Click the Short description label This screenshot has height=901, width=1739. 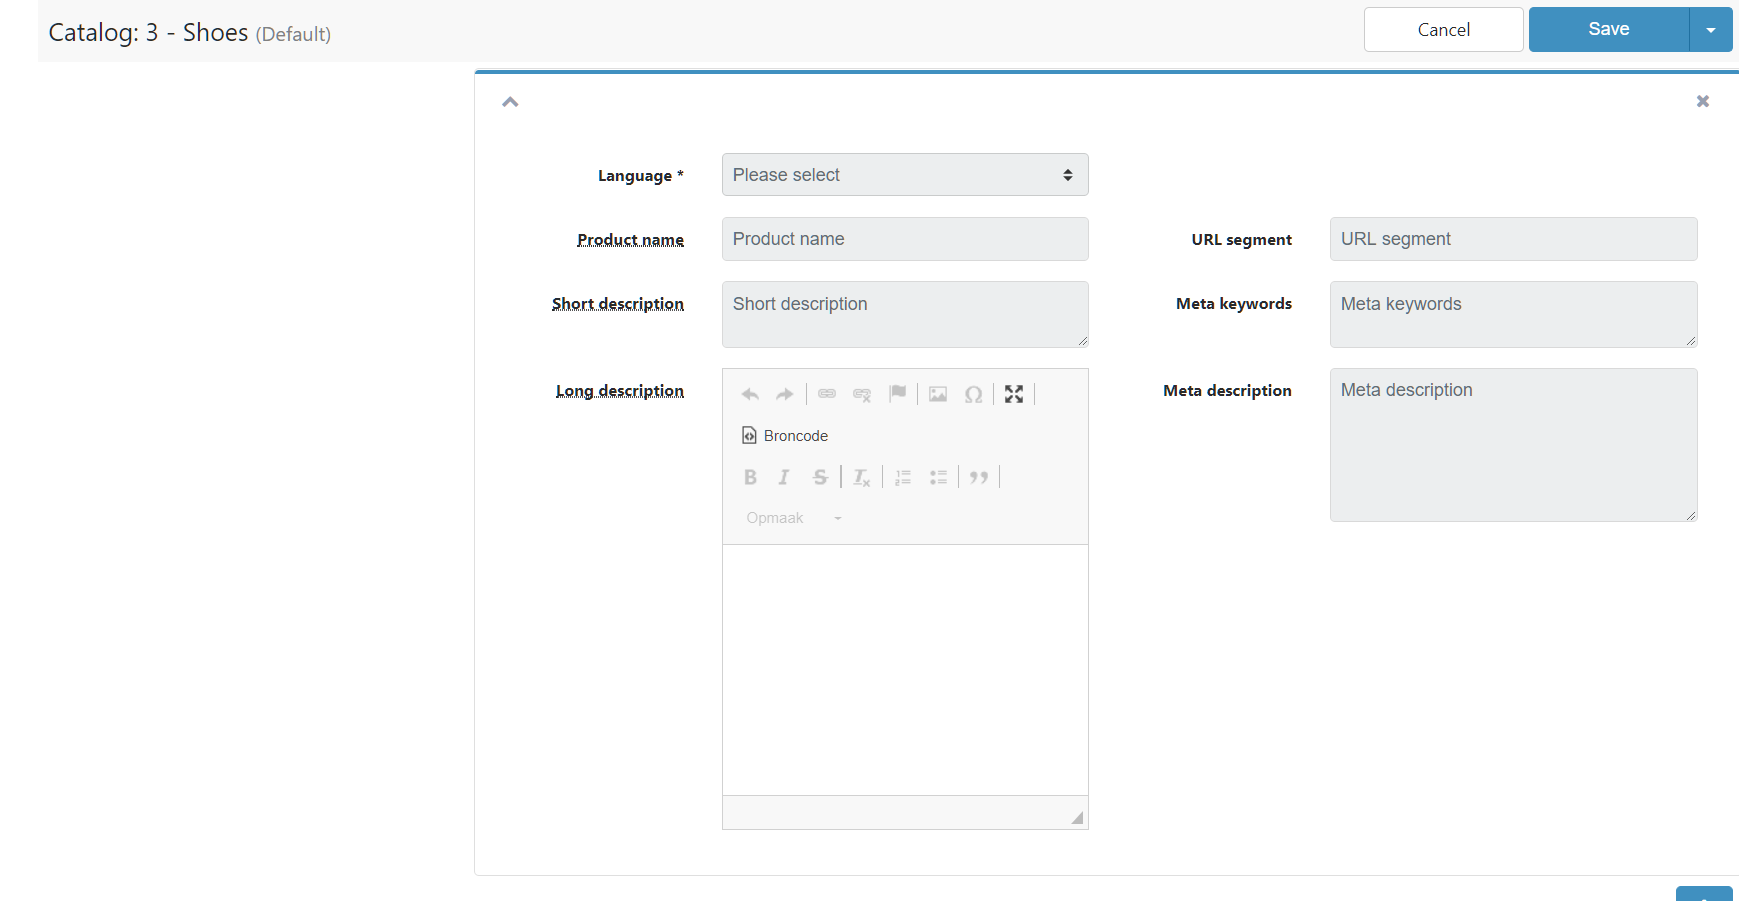pyautogui.click(x=618, y=304)
